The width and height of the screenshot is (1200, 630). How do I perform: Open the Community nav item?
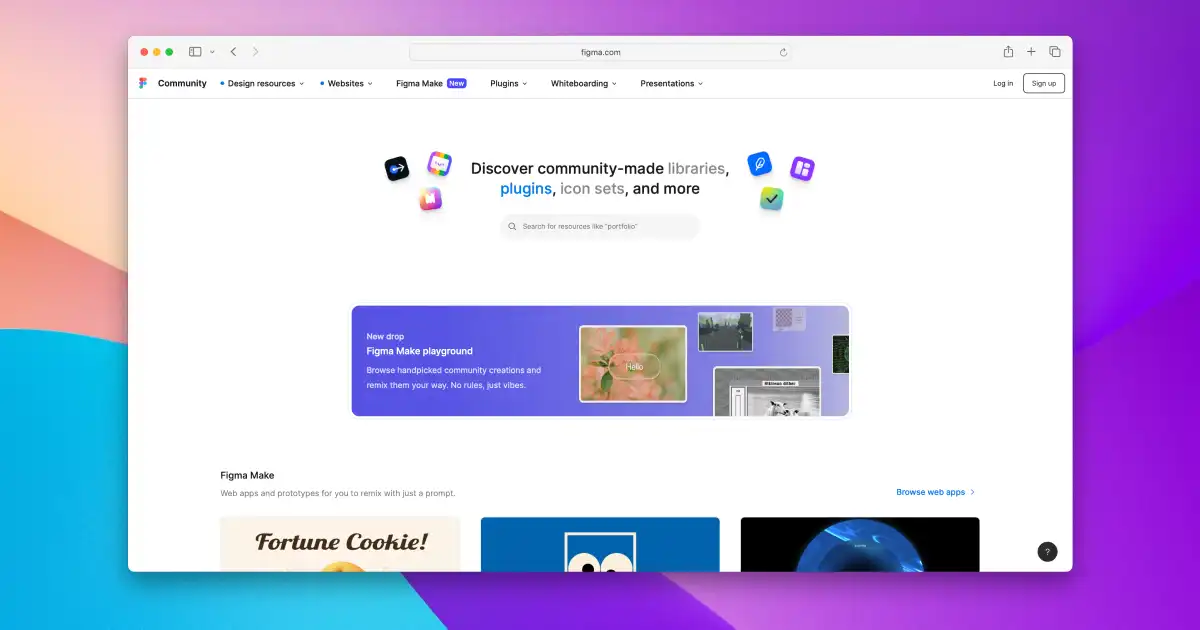click(182, 83)
